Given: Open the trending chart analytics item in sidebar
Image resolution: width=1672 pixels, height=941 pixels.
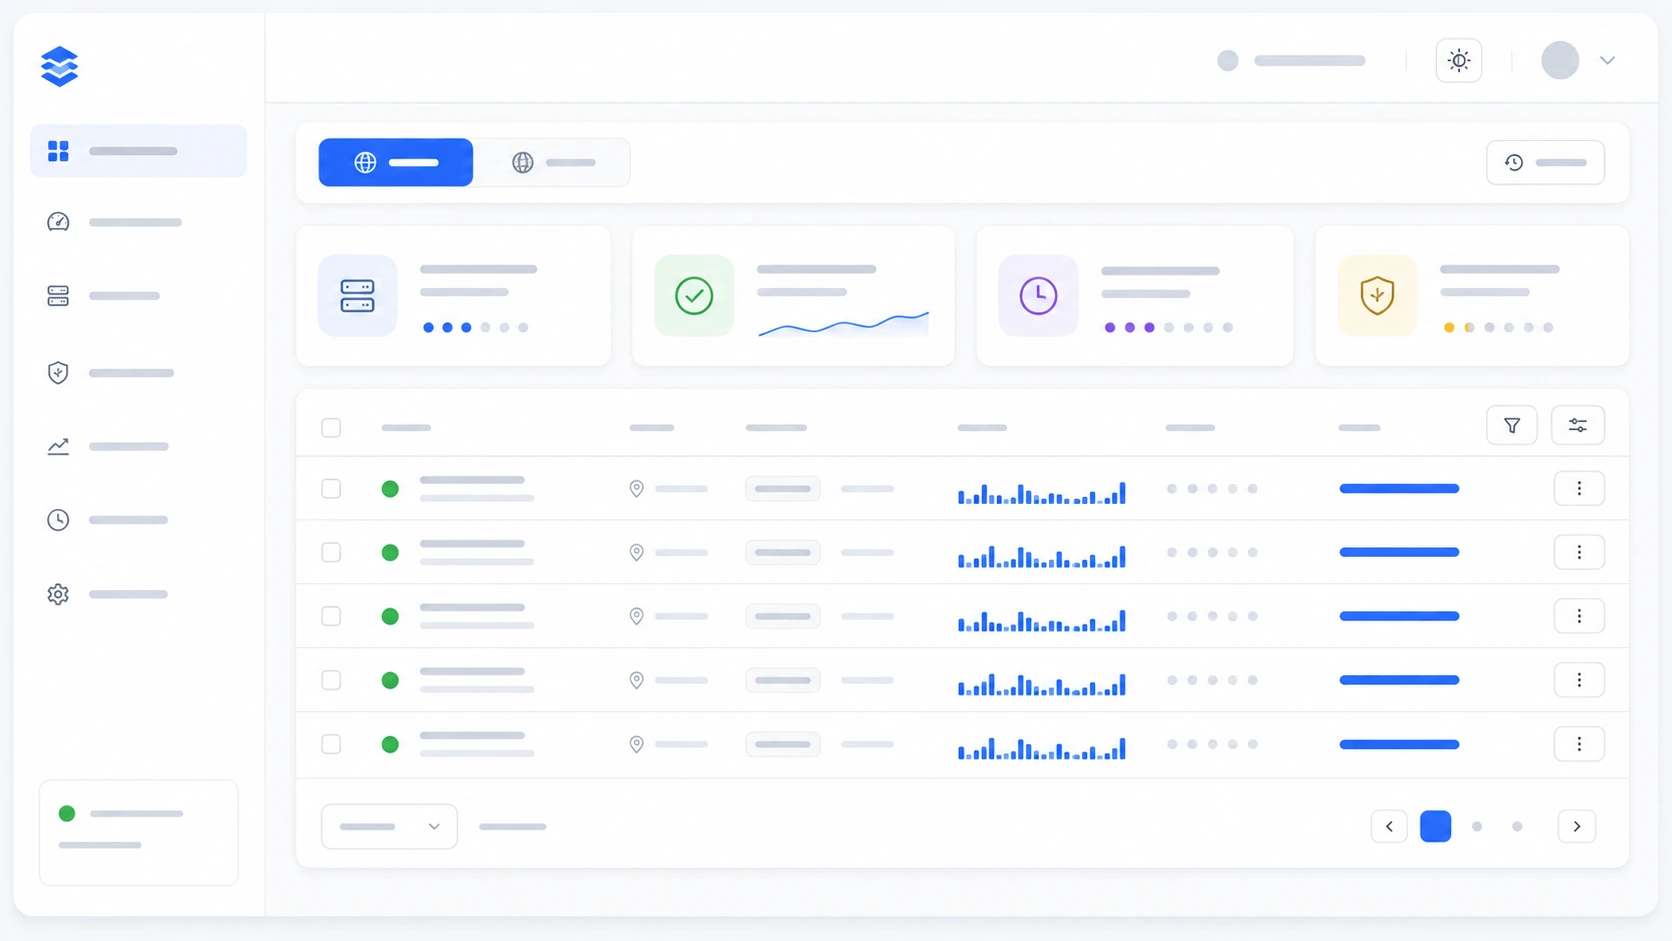Looking at the screenshot, I should pos(138,446).
